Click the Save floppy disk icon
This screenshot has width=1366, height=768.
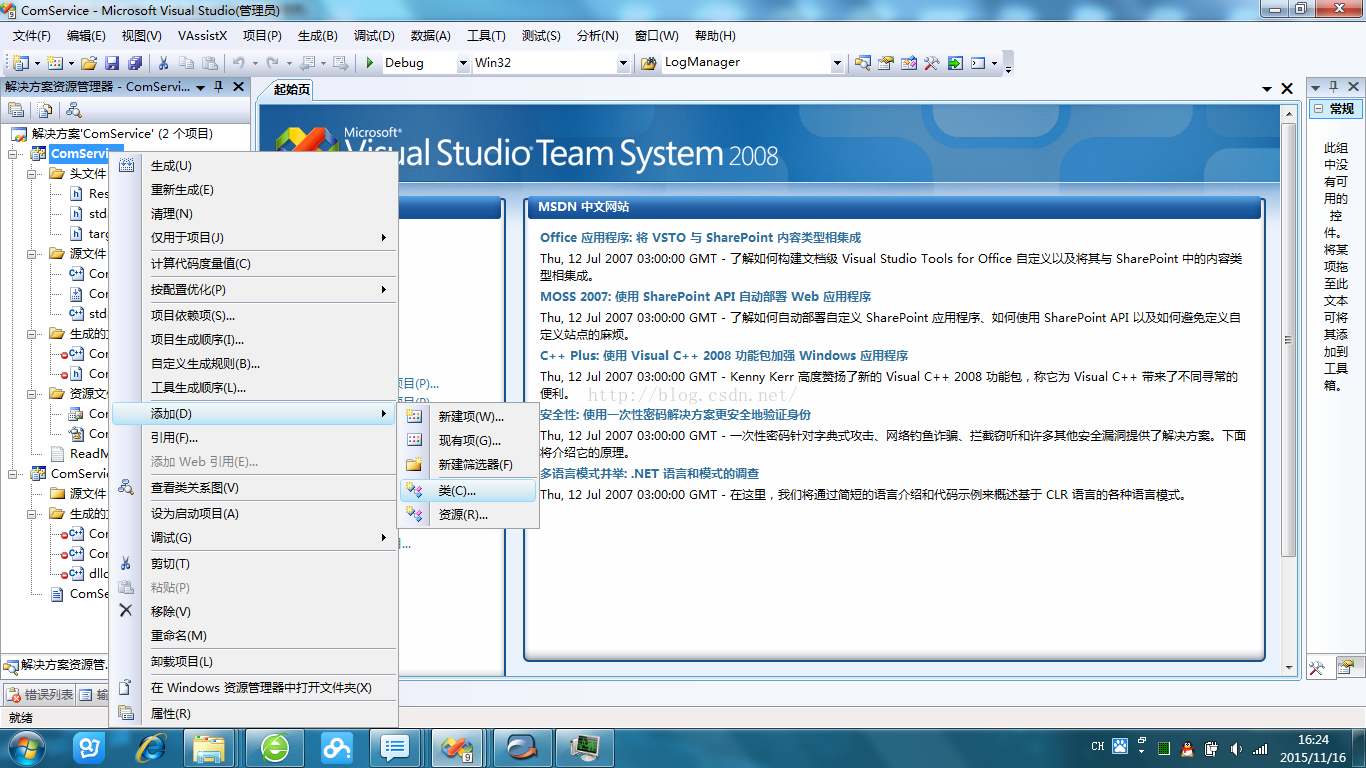point(112,63)
